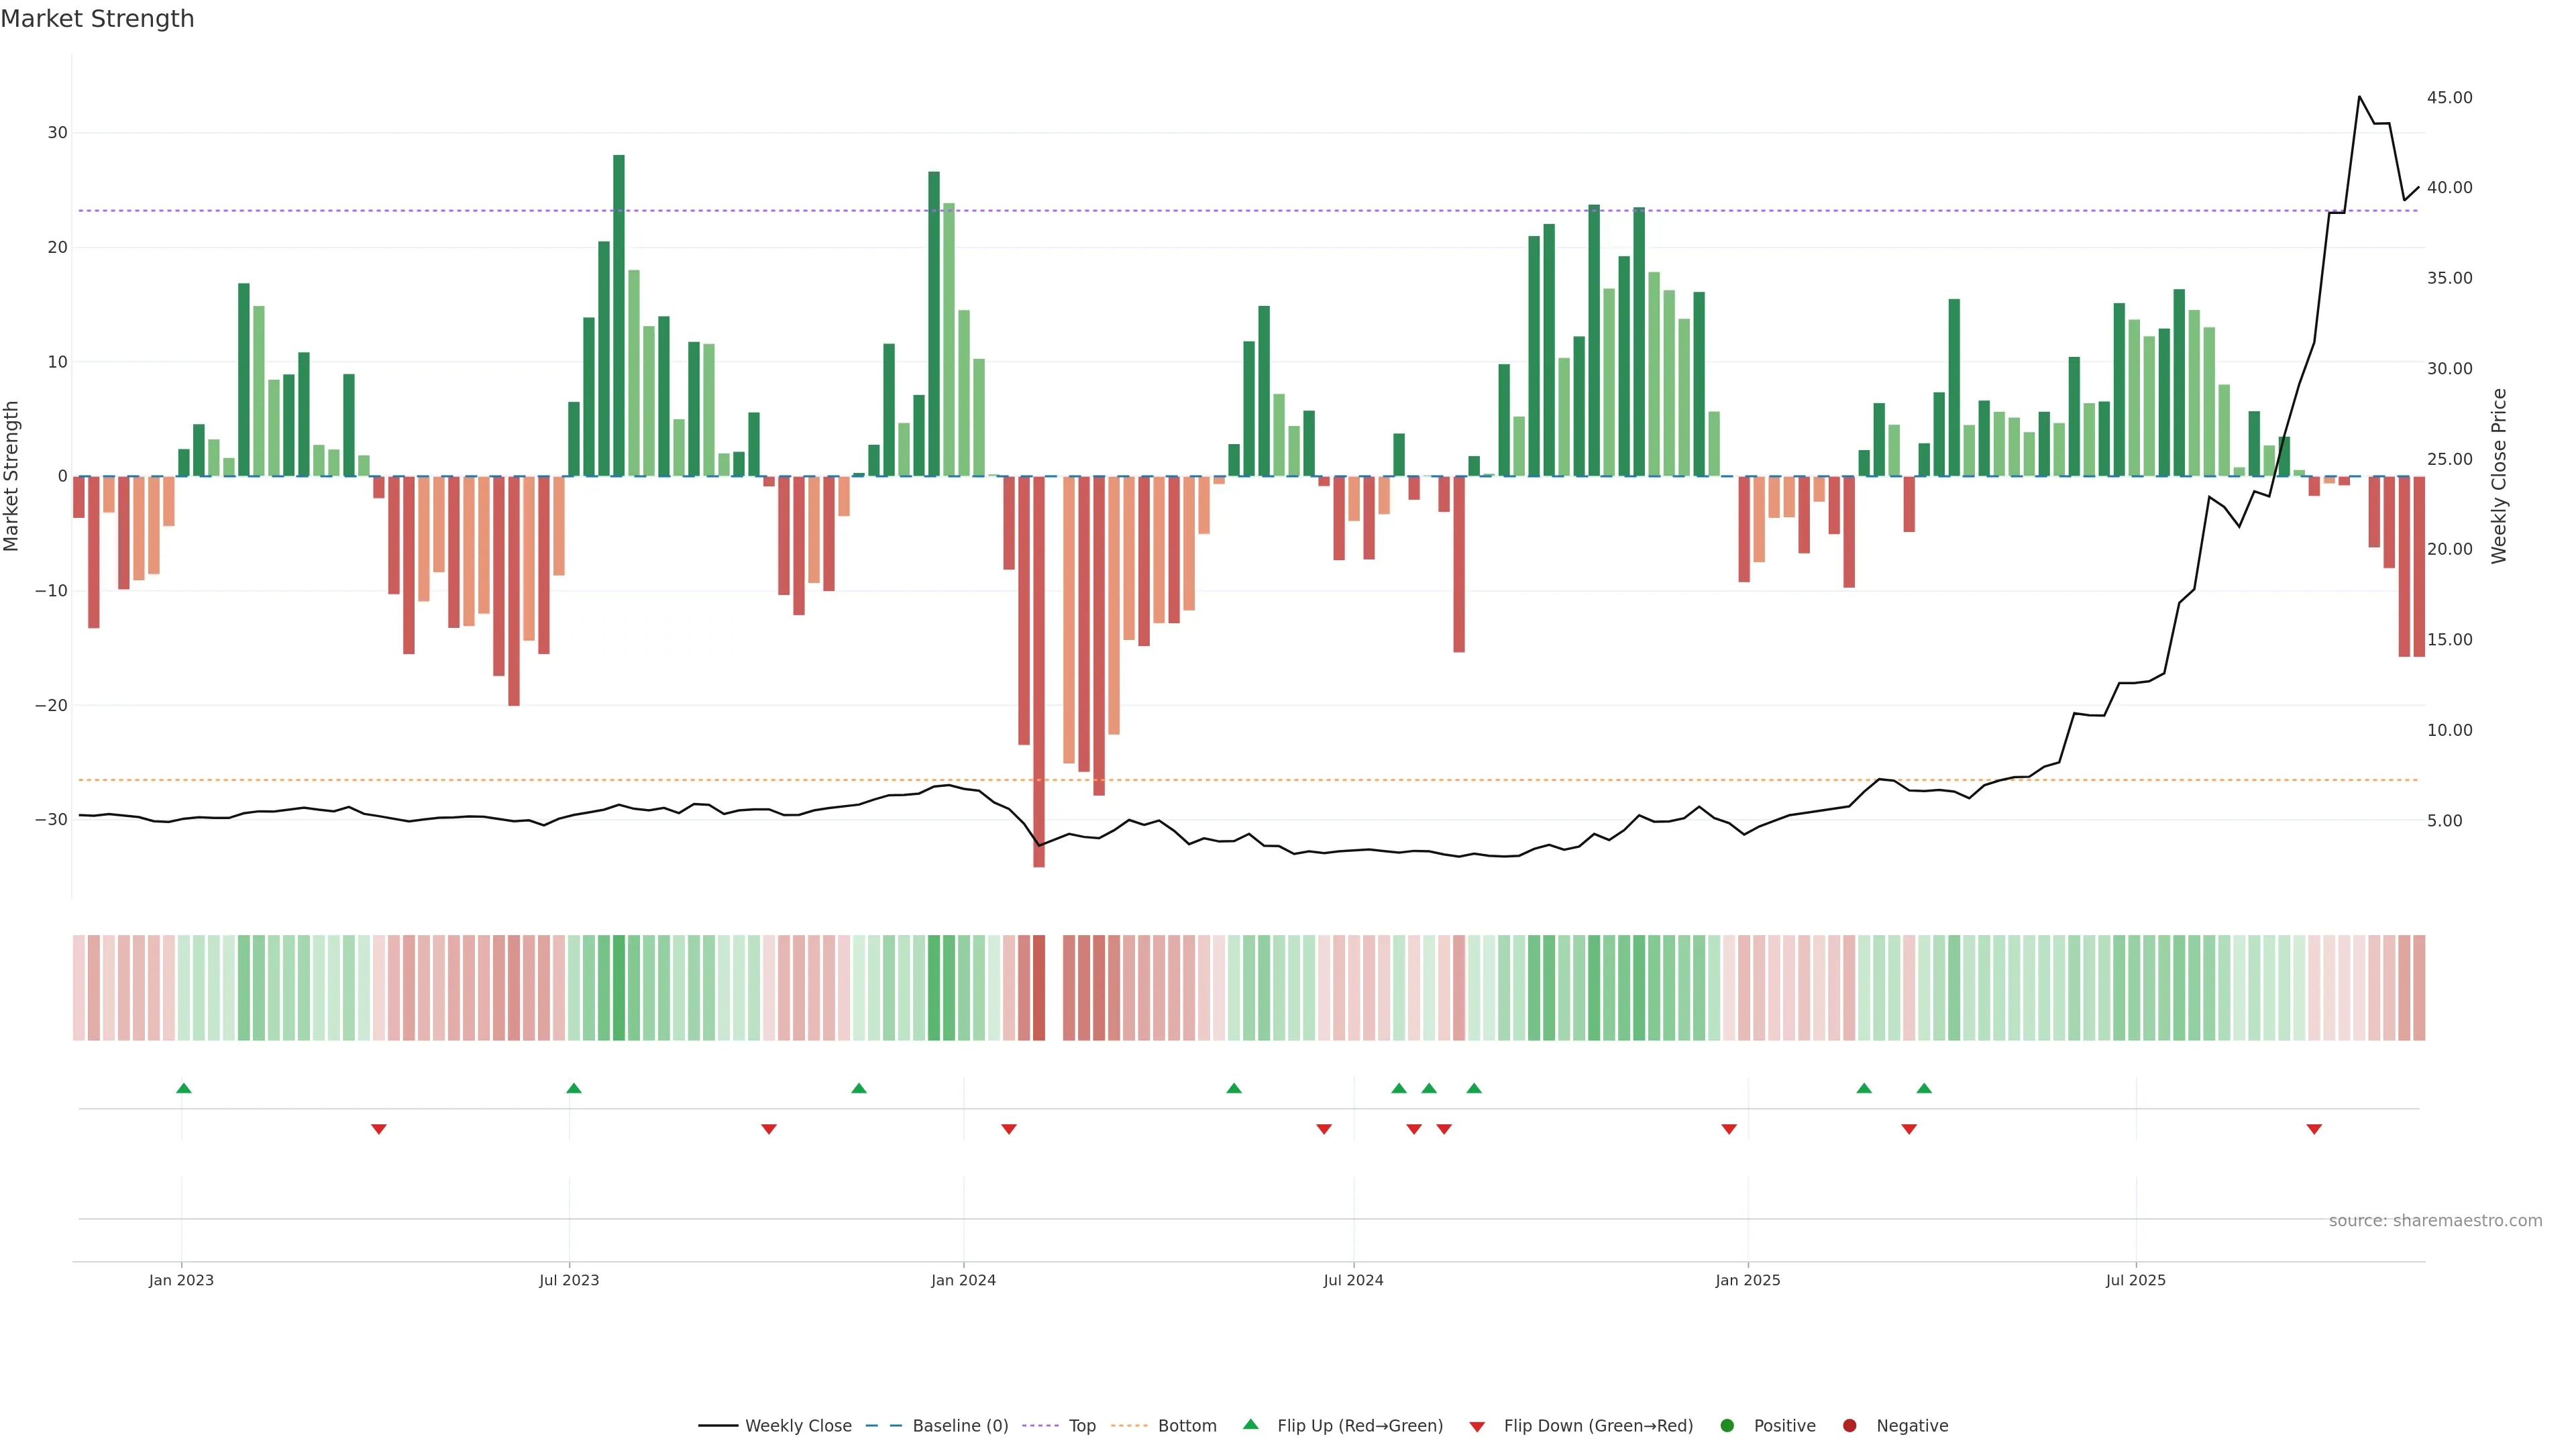Image resolution: width=2576 pixels, height=1449 pixels.
Task: Click the Flip Down legend triangle icon
Action: (x=1477, y=1426)
